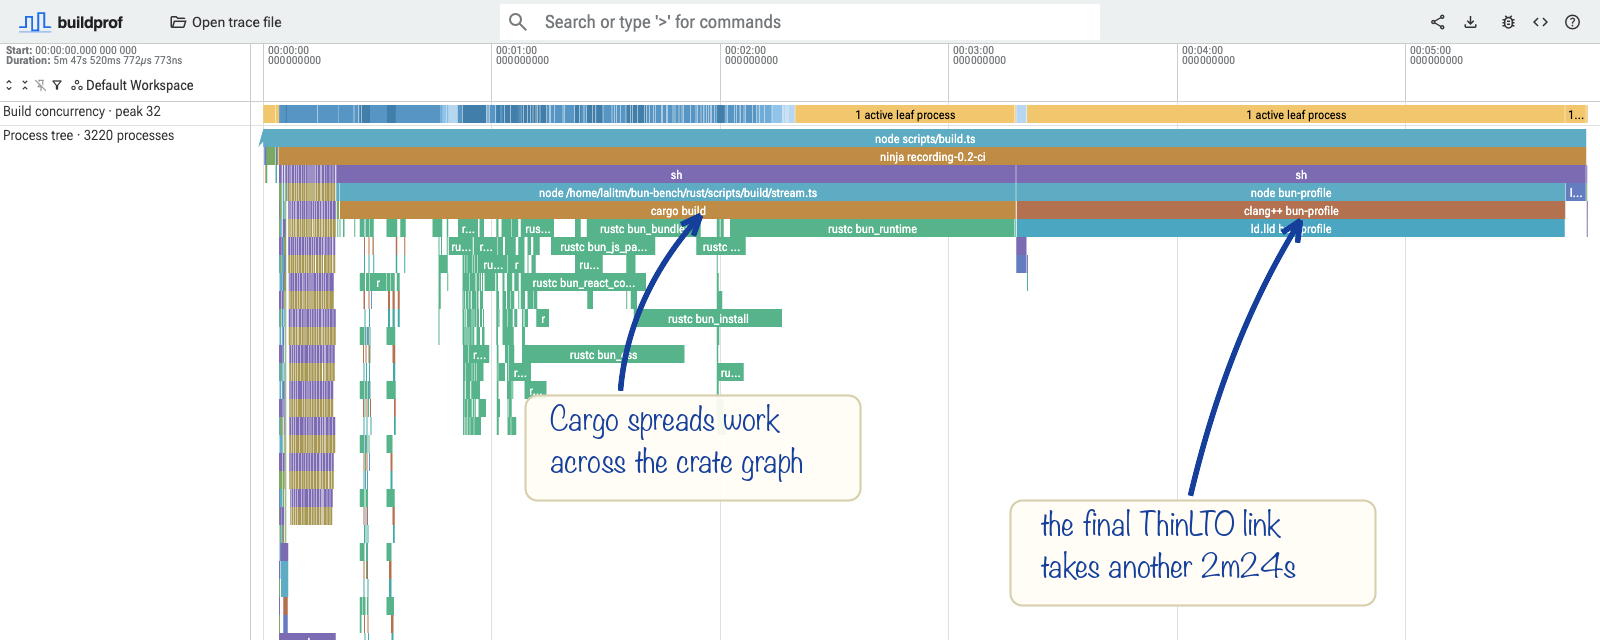Viewport: 1600px width, 640px height.
Task: Click the expand all tracks icon
Action: [x=9, y=86]
